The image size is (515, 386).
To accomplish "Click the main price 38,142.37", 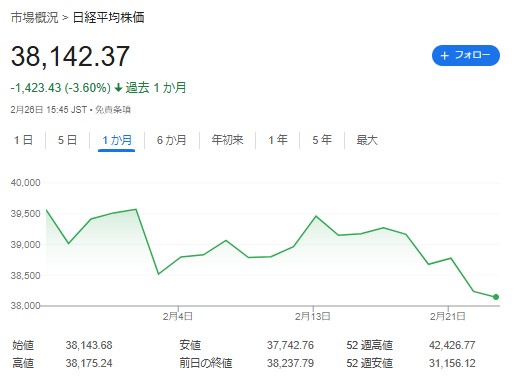I will click(x=70, y=56).
